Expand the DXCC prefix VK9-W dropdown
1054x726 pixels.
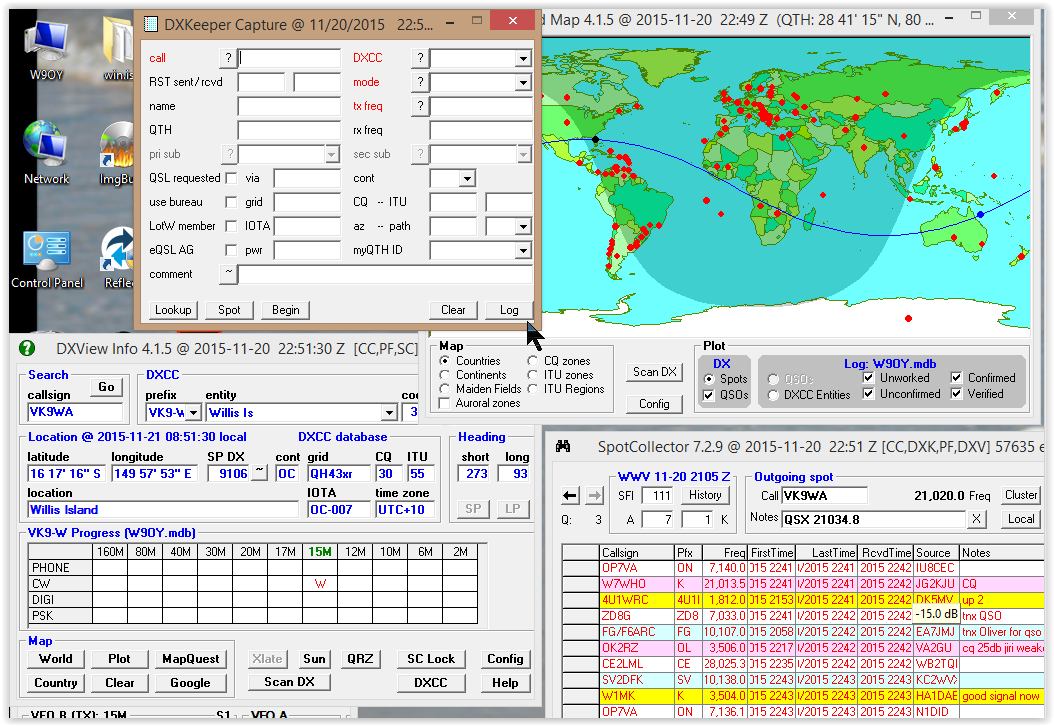[194, 412]
